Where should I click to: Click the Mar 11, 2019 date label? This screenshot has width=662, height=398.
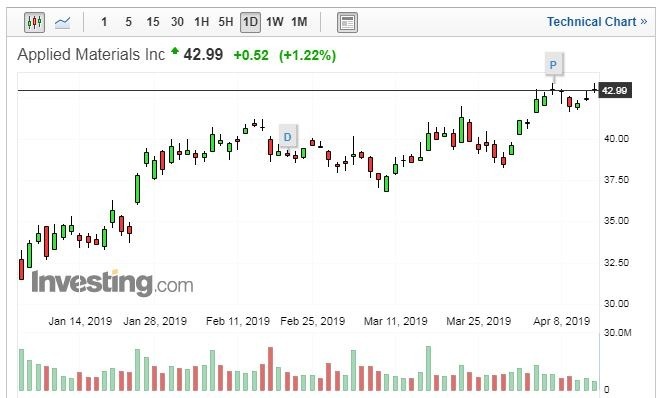tap(396, 321)
